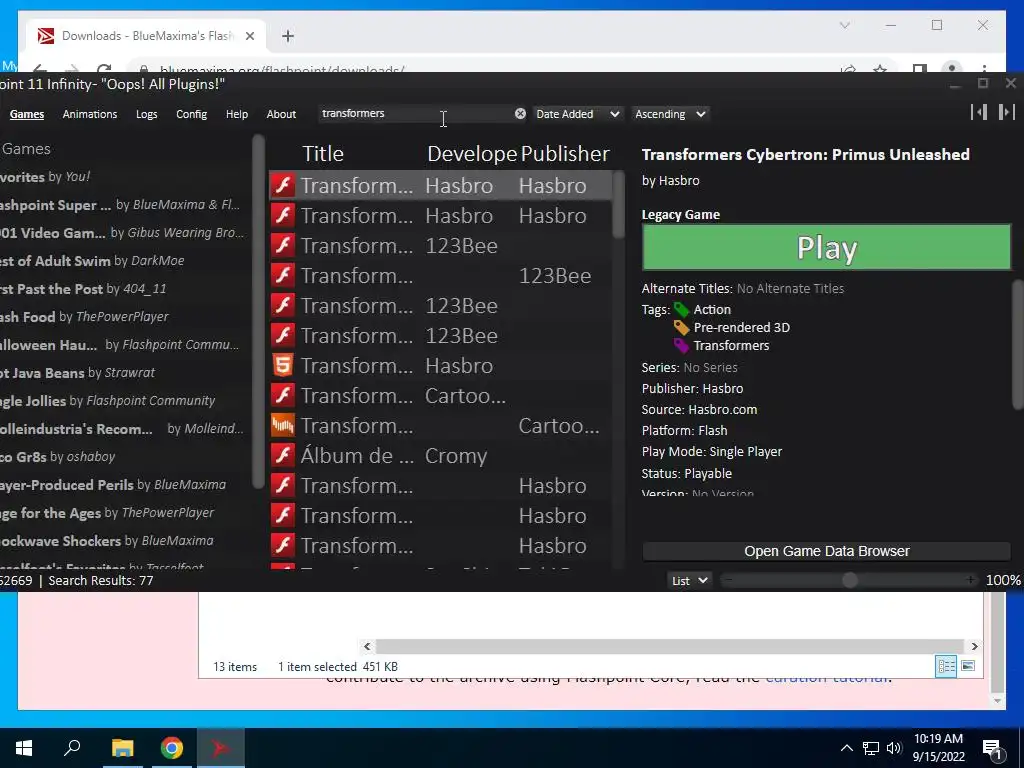The image size is (1024, 768).
Task: Select 'Flash Food' playlist by ThePowerPlayer
Action: click(x=123, y=317)
